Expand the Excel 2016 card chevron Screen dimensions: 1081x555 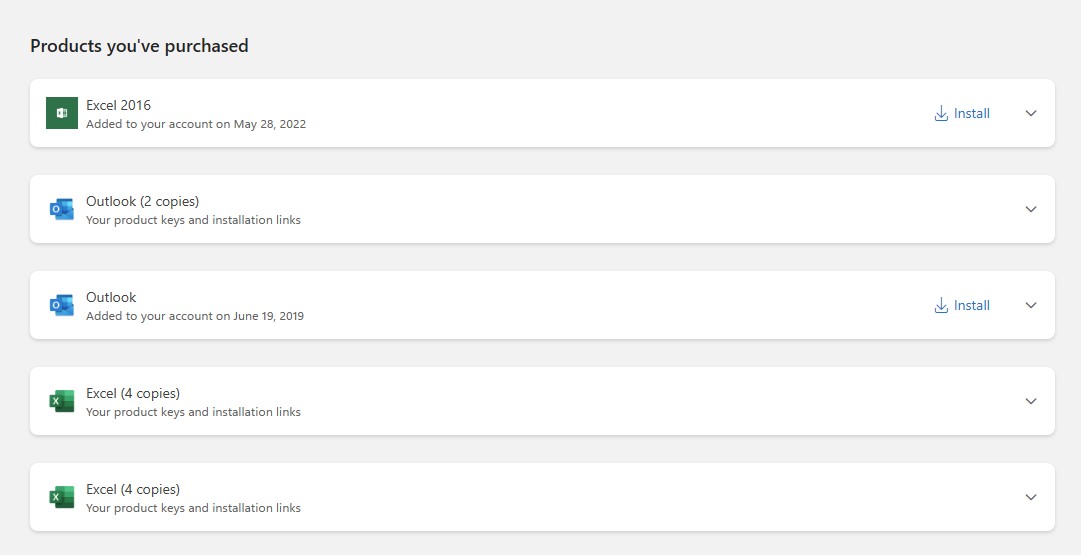(x=1031, y=113)
